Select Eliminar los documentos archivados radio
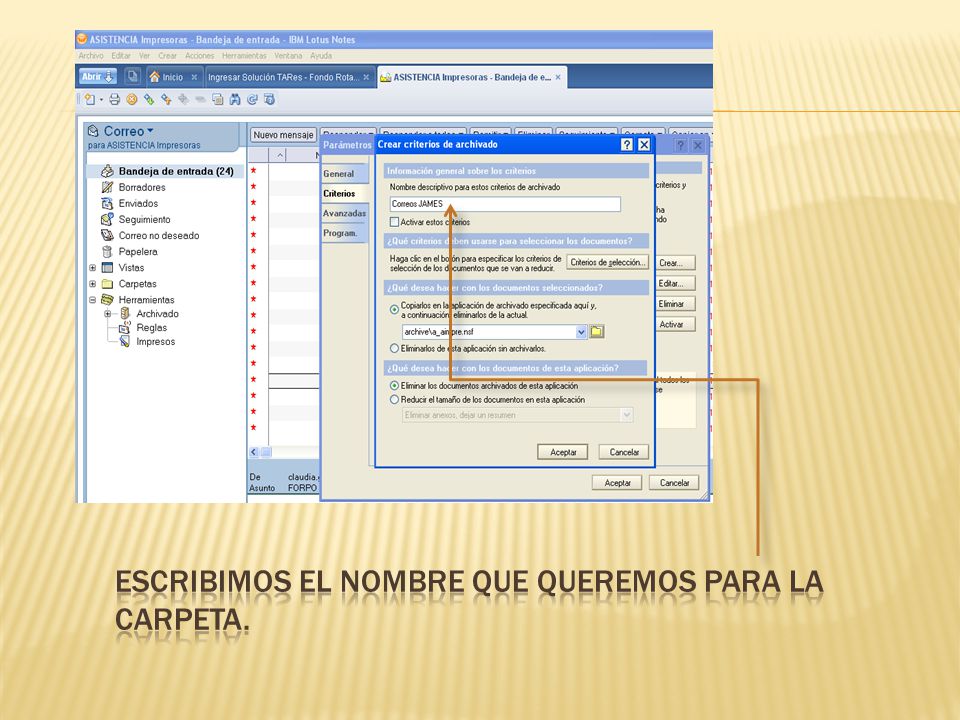 point(394,386)
